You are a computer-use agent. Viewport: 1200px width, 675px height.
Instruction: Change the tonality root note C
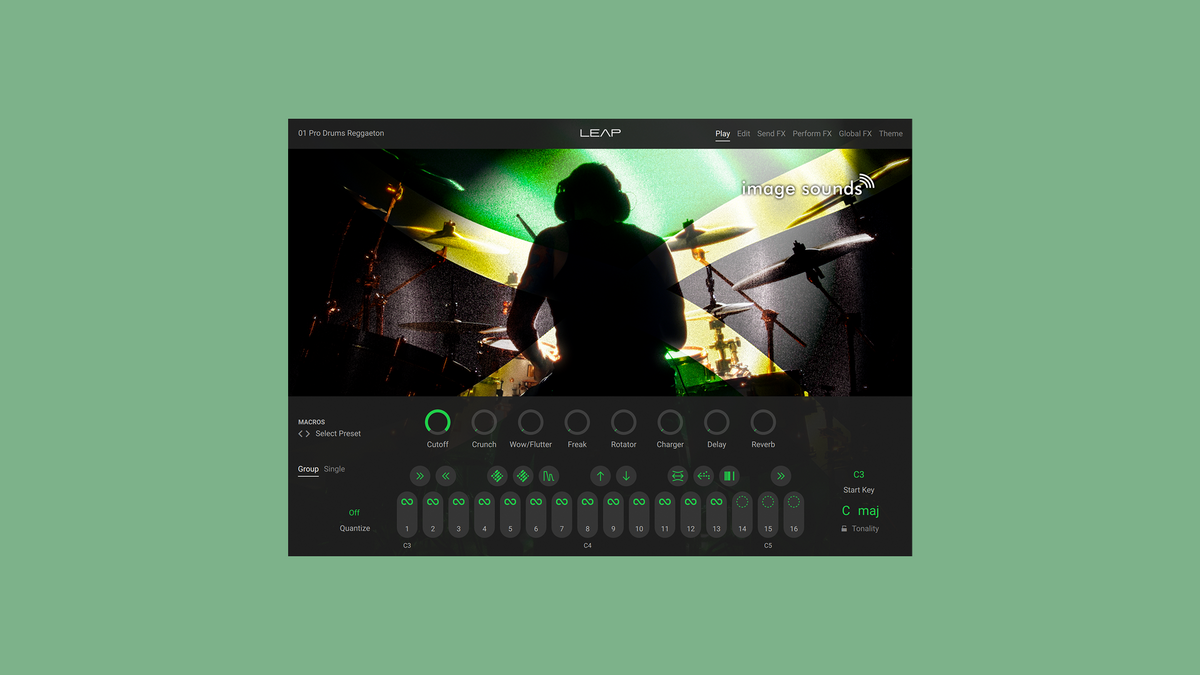click(x=846, y=511)
